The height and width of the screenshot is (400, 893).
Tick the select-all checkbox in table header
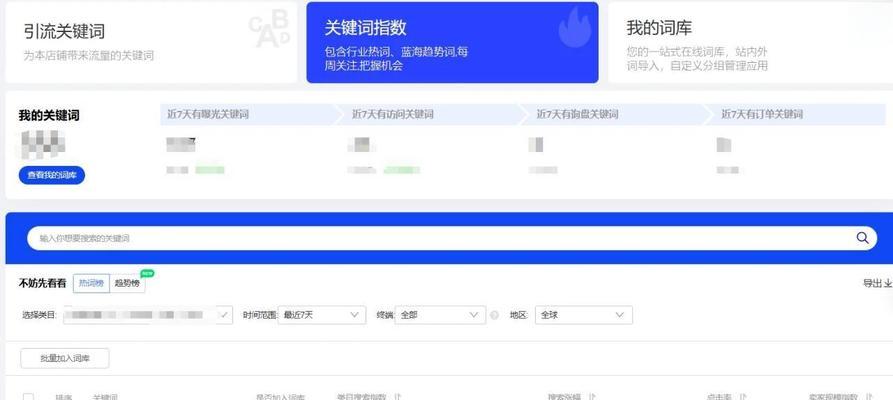[x=28, y=397]
